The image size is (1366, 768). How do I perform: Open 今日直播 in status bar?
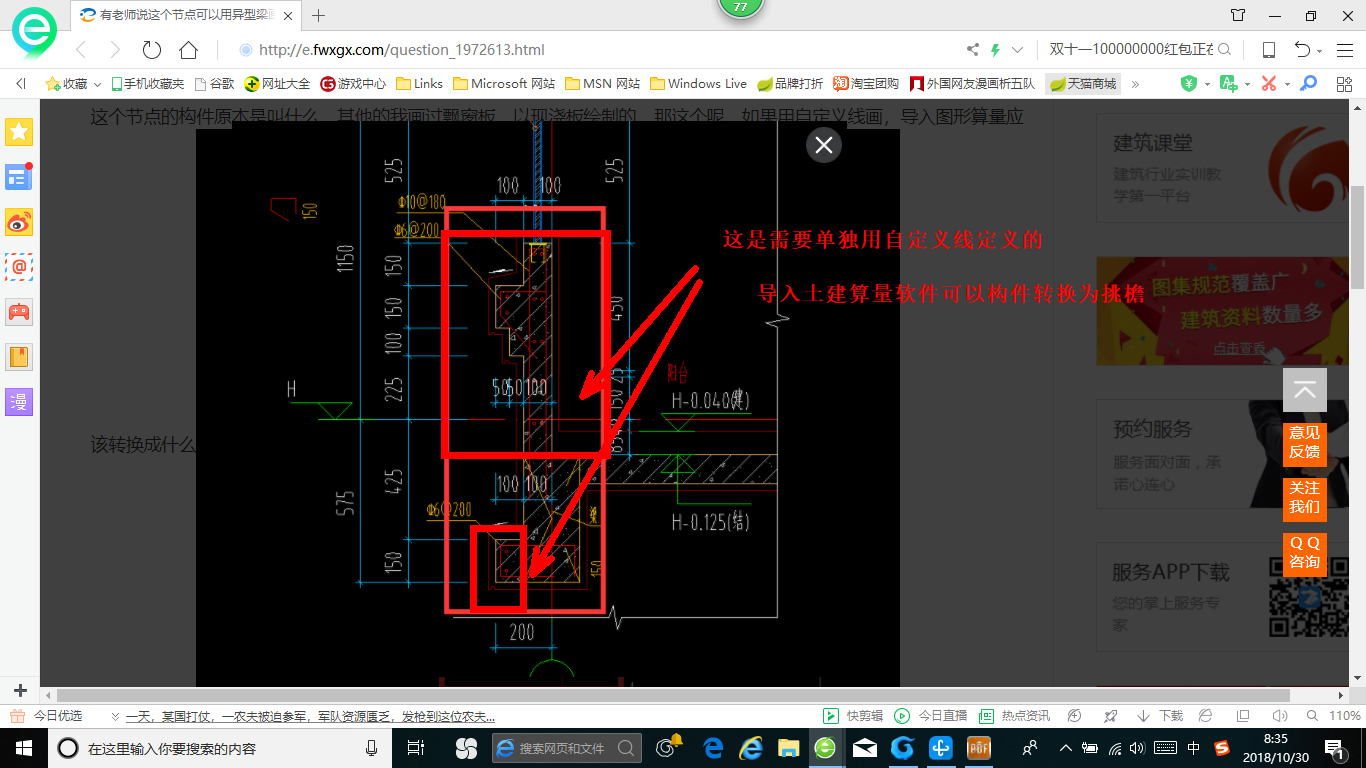point(931,716)
